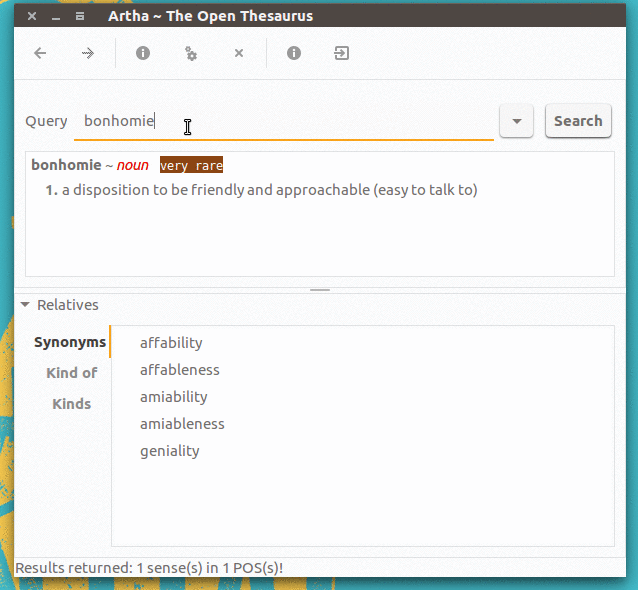Click the pane divider handle above Relatives
The height and width of the screenshot is (590, 638).
[x=320, y=290]
